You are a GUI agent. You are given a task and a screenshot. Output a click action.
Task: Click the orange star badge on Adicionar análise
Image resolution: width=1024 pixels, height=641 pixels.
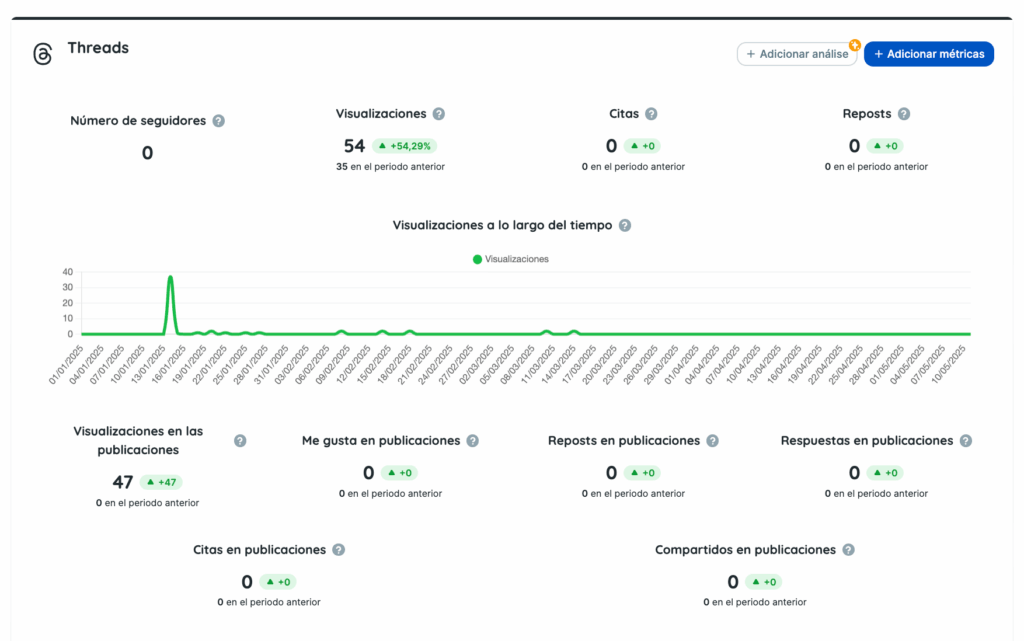855,45
